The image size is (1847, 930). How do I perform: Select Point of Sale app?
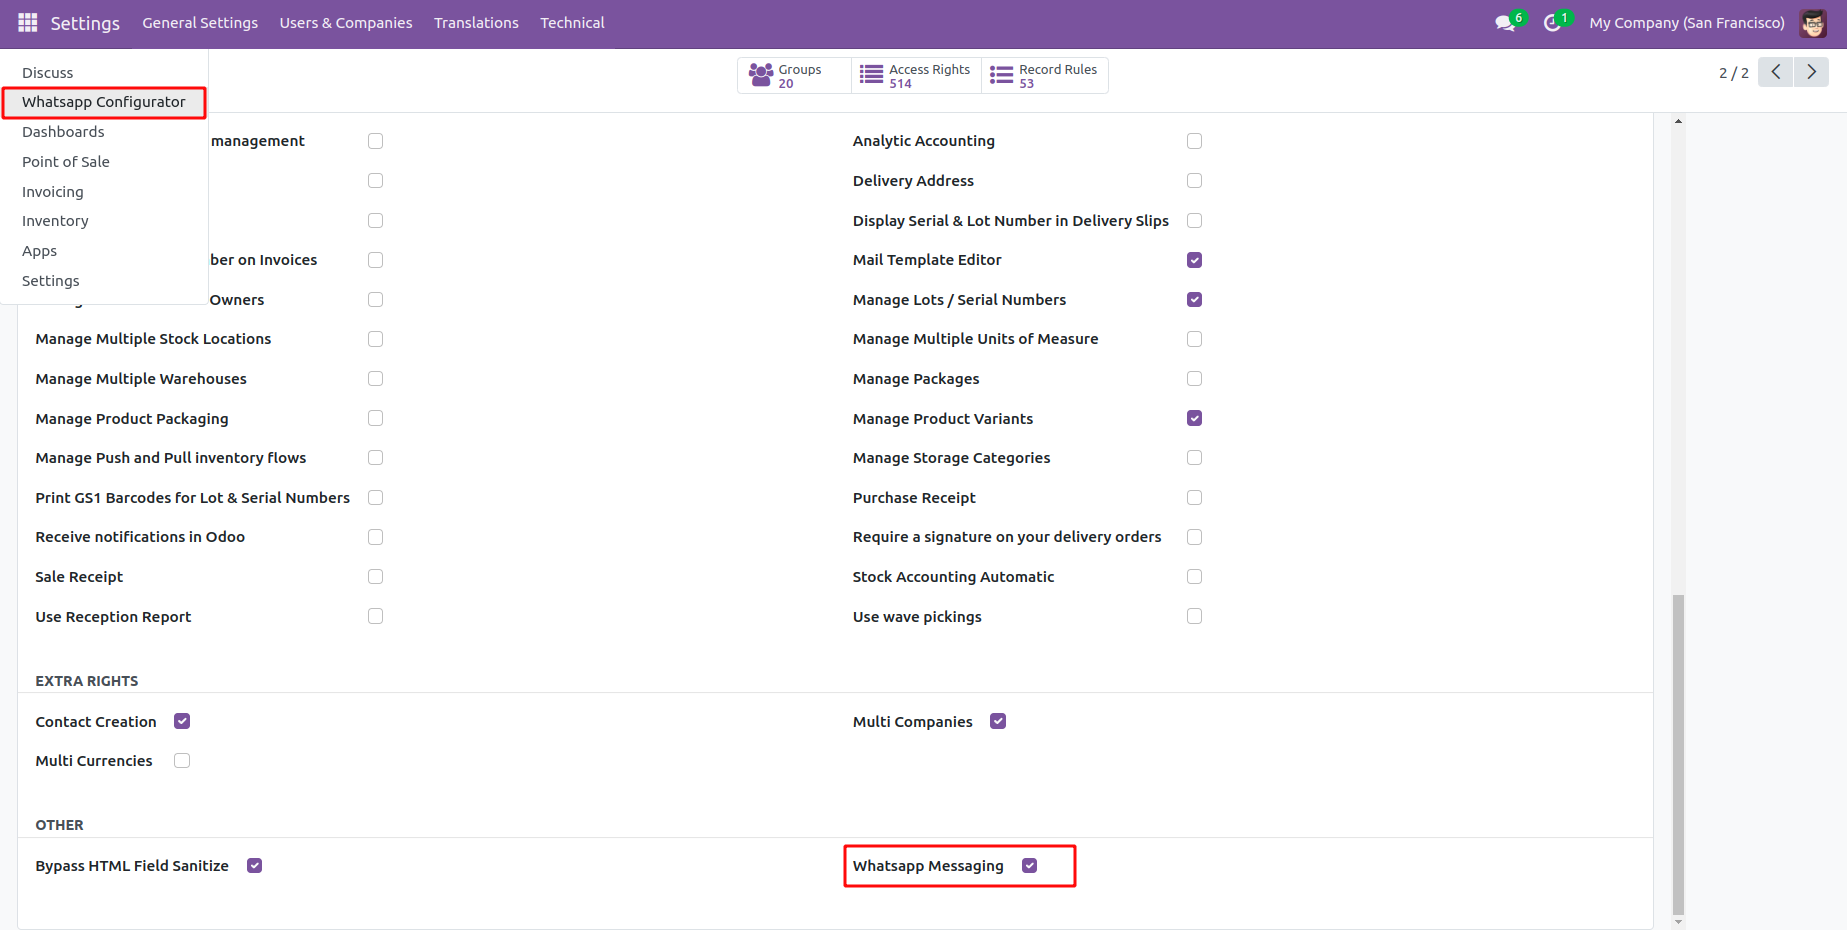point(66,162)
